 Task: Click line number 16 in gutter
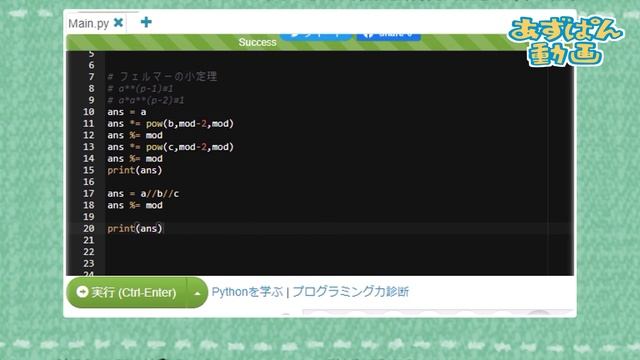tap(89, 182)
